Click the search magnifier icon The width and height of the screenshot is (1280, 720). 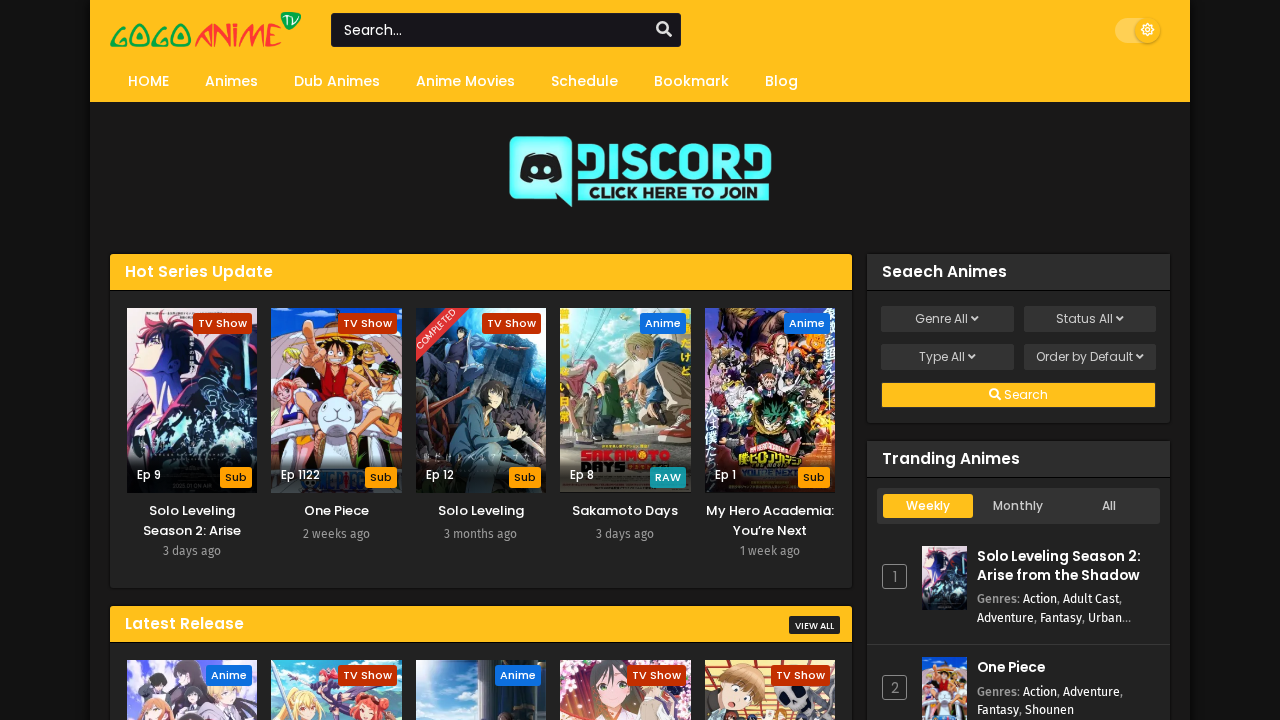pos(663,29)
